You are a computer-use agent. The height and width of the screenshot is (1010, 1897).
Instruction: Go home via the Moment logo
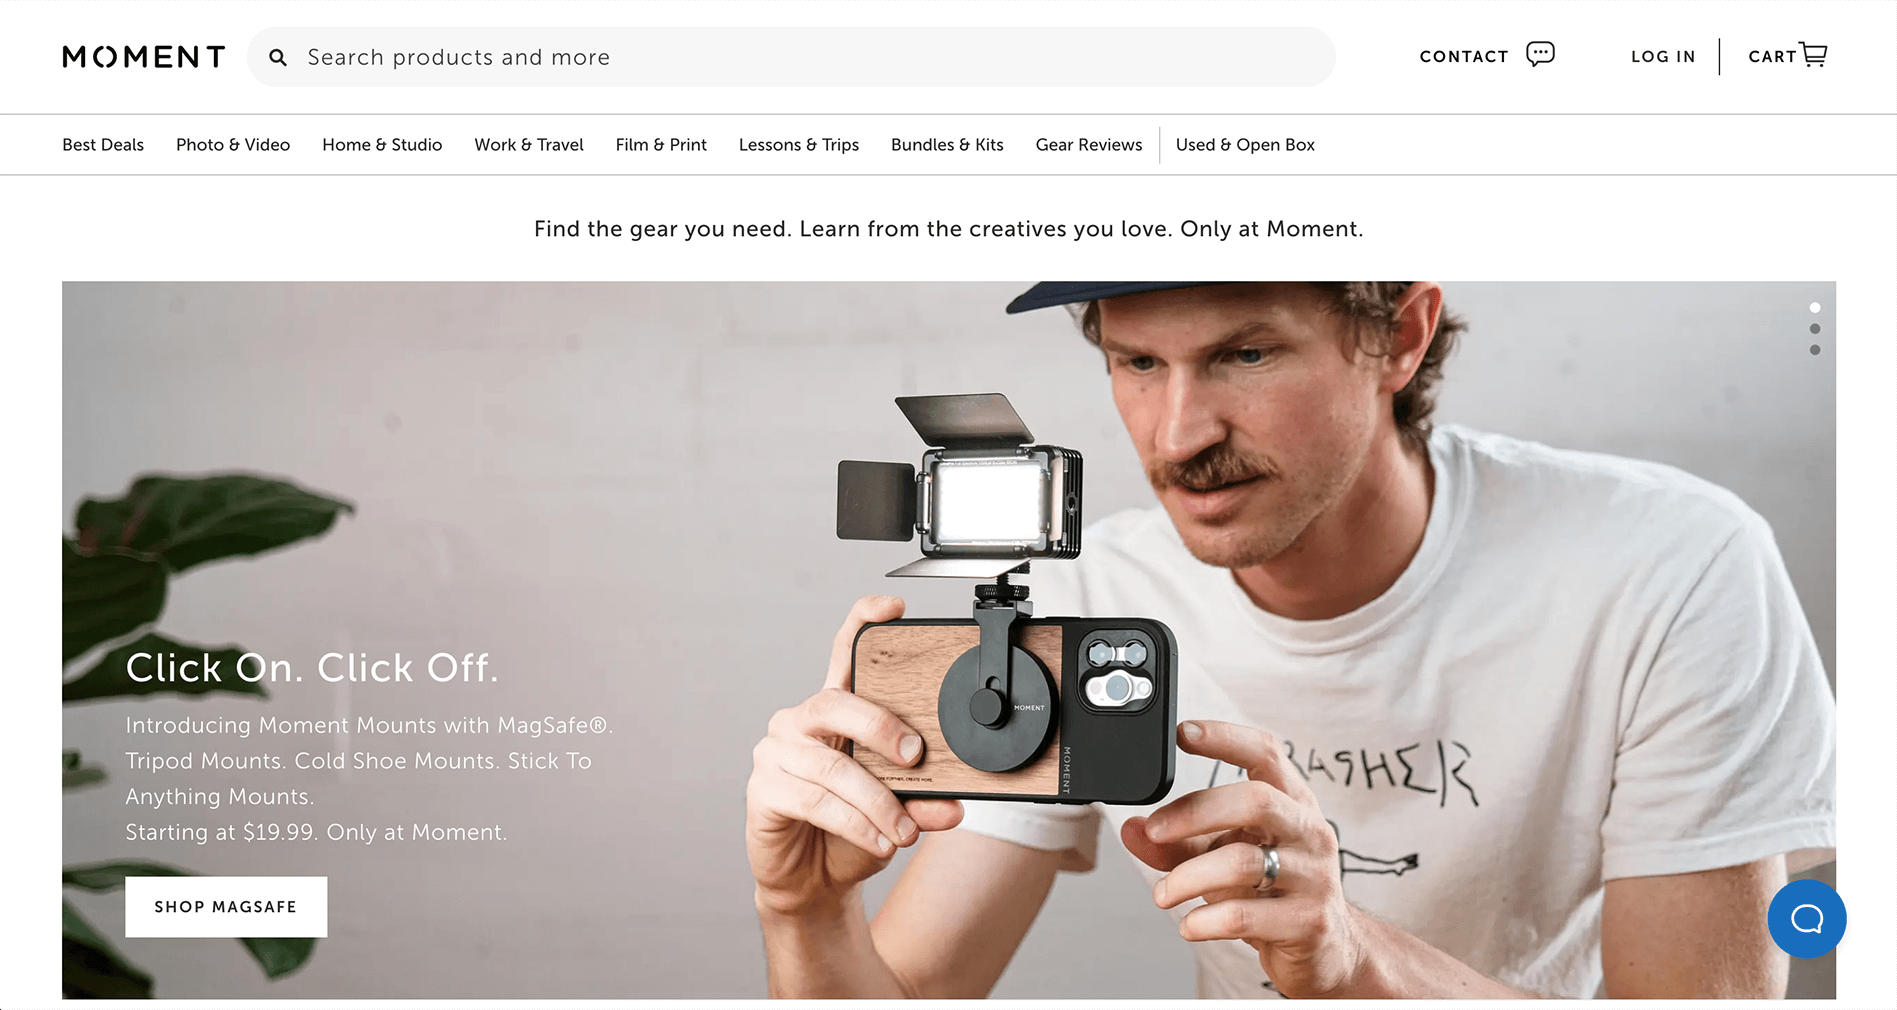(144, 57)
